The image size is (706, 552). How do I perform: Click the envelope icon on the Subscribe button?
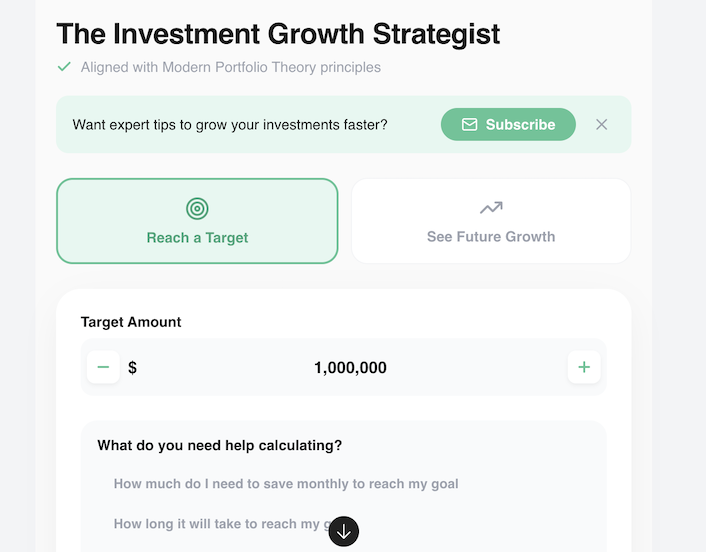point(469,125)
